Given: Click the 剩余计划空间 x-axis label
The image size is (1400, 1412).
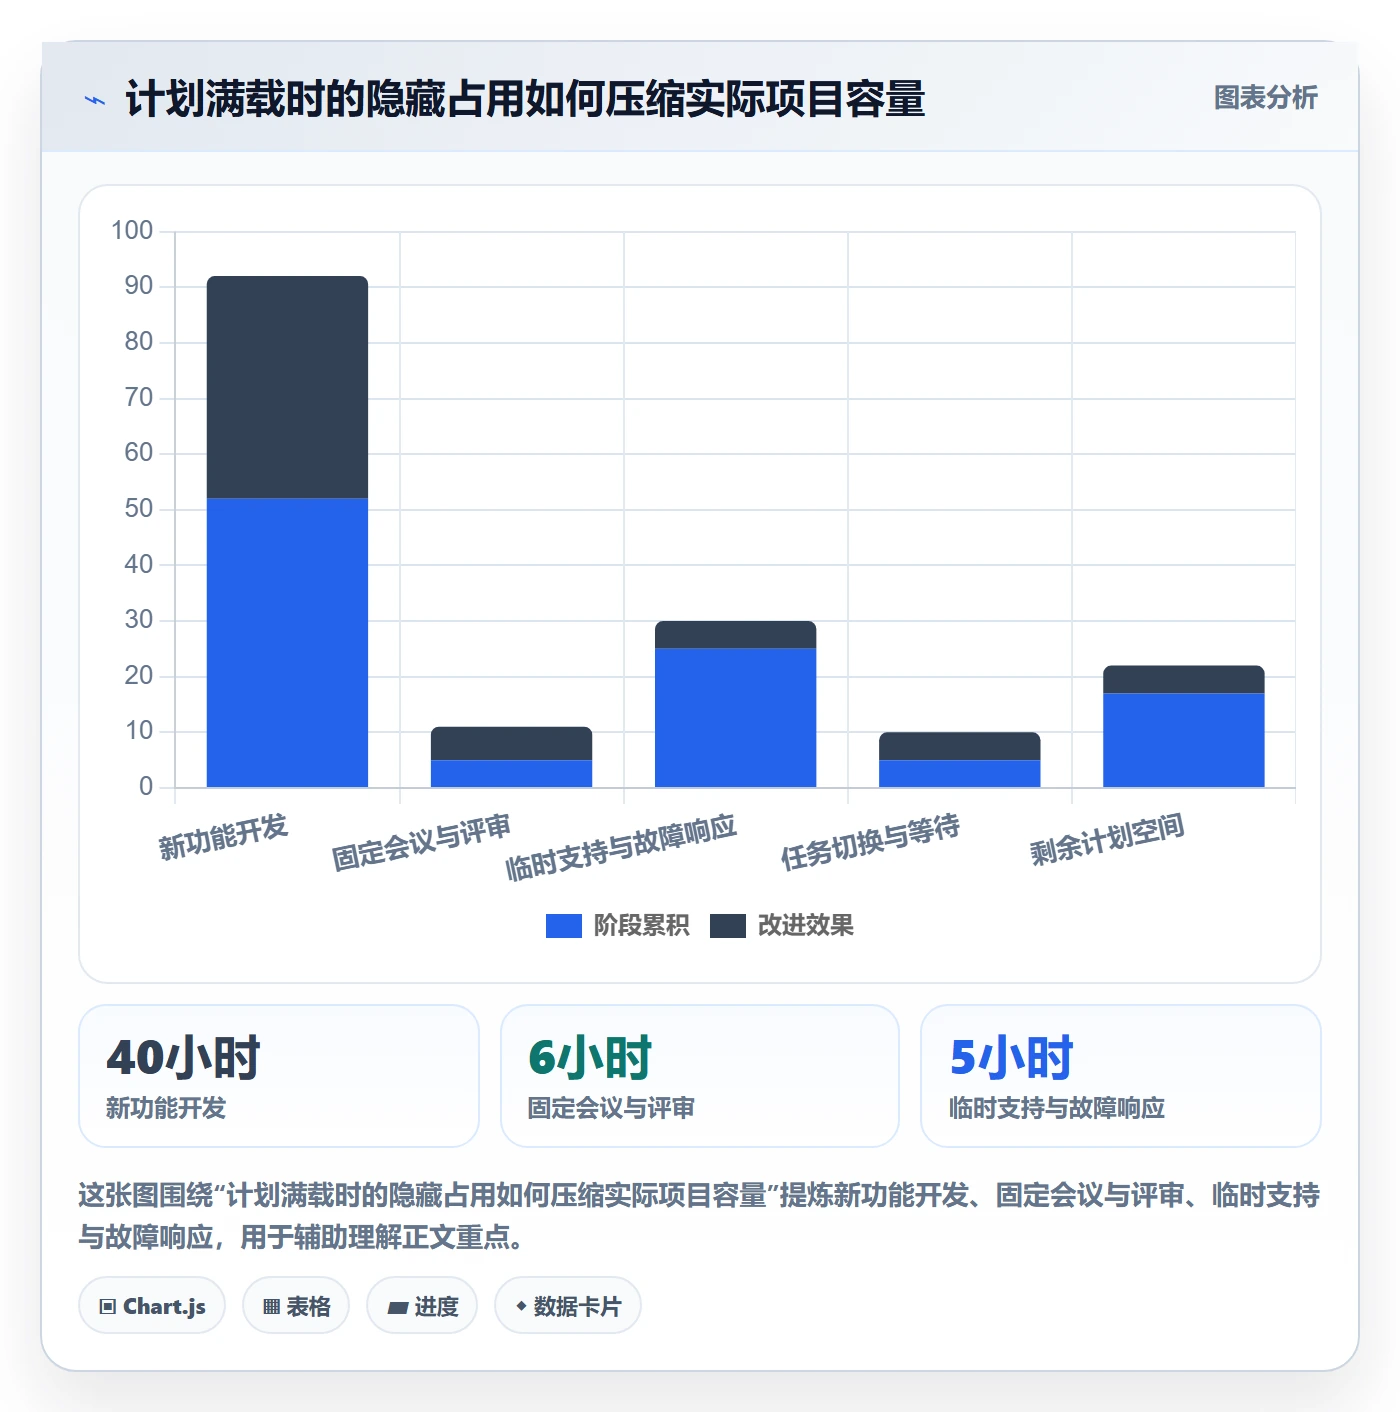Looking at the screenshot, I should [1107, 839].
